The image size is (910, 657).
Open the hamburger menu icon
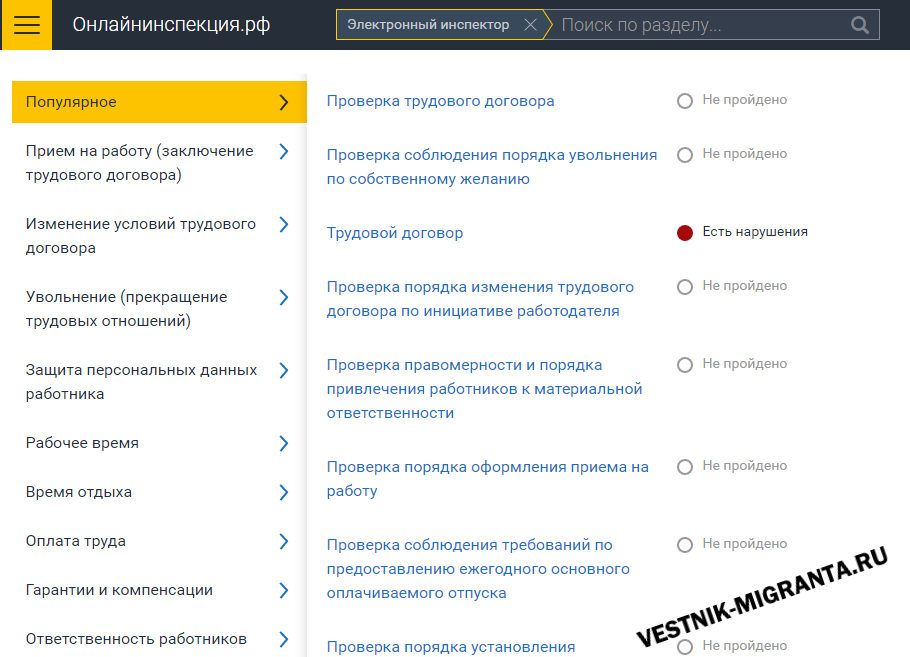pos(27,25)
